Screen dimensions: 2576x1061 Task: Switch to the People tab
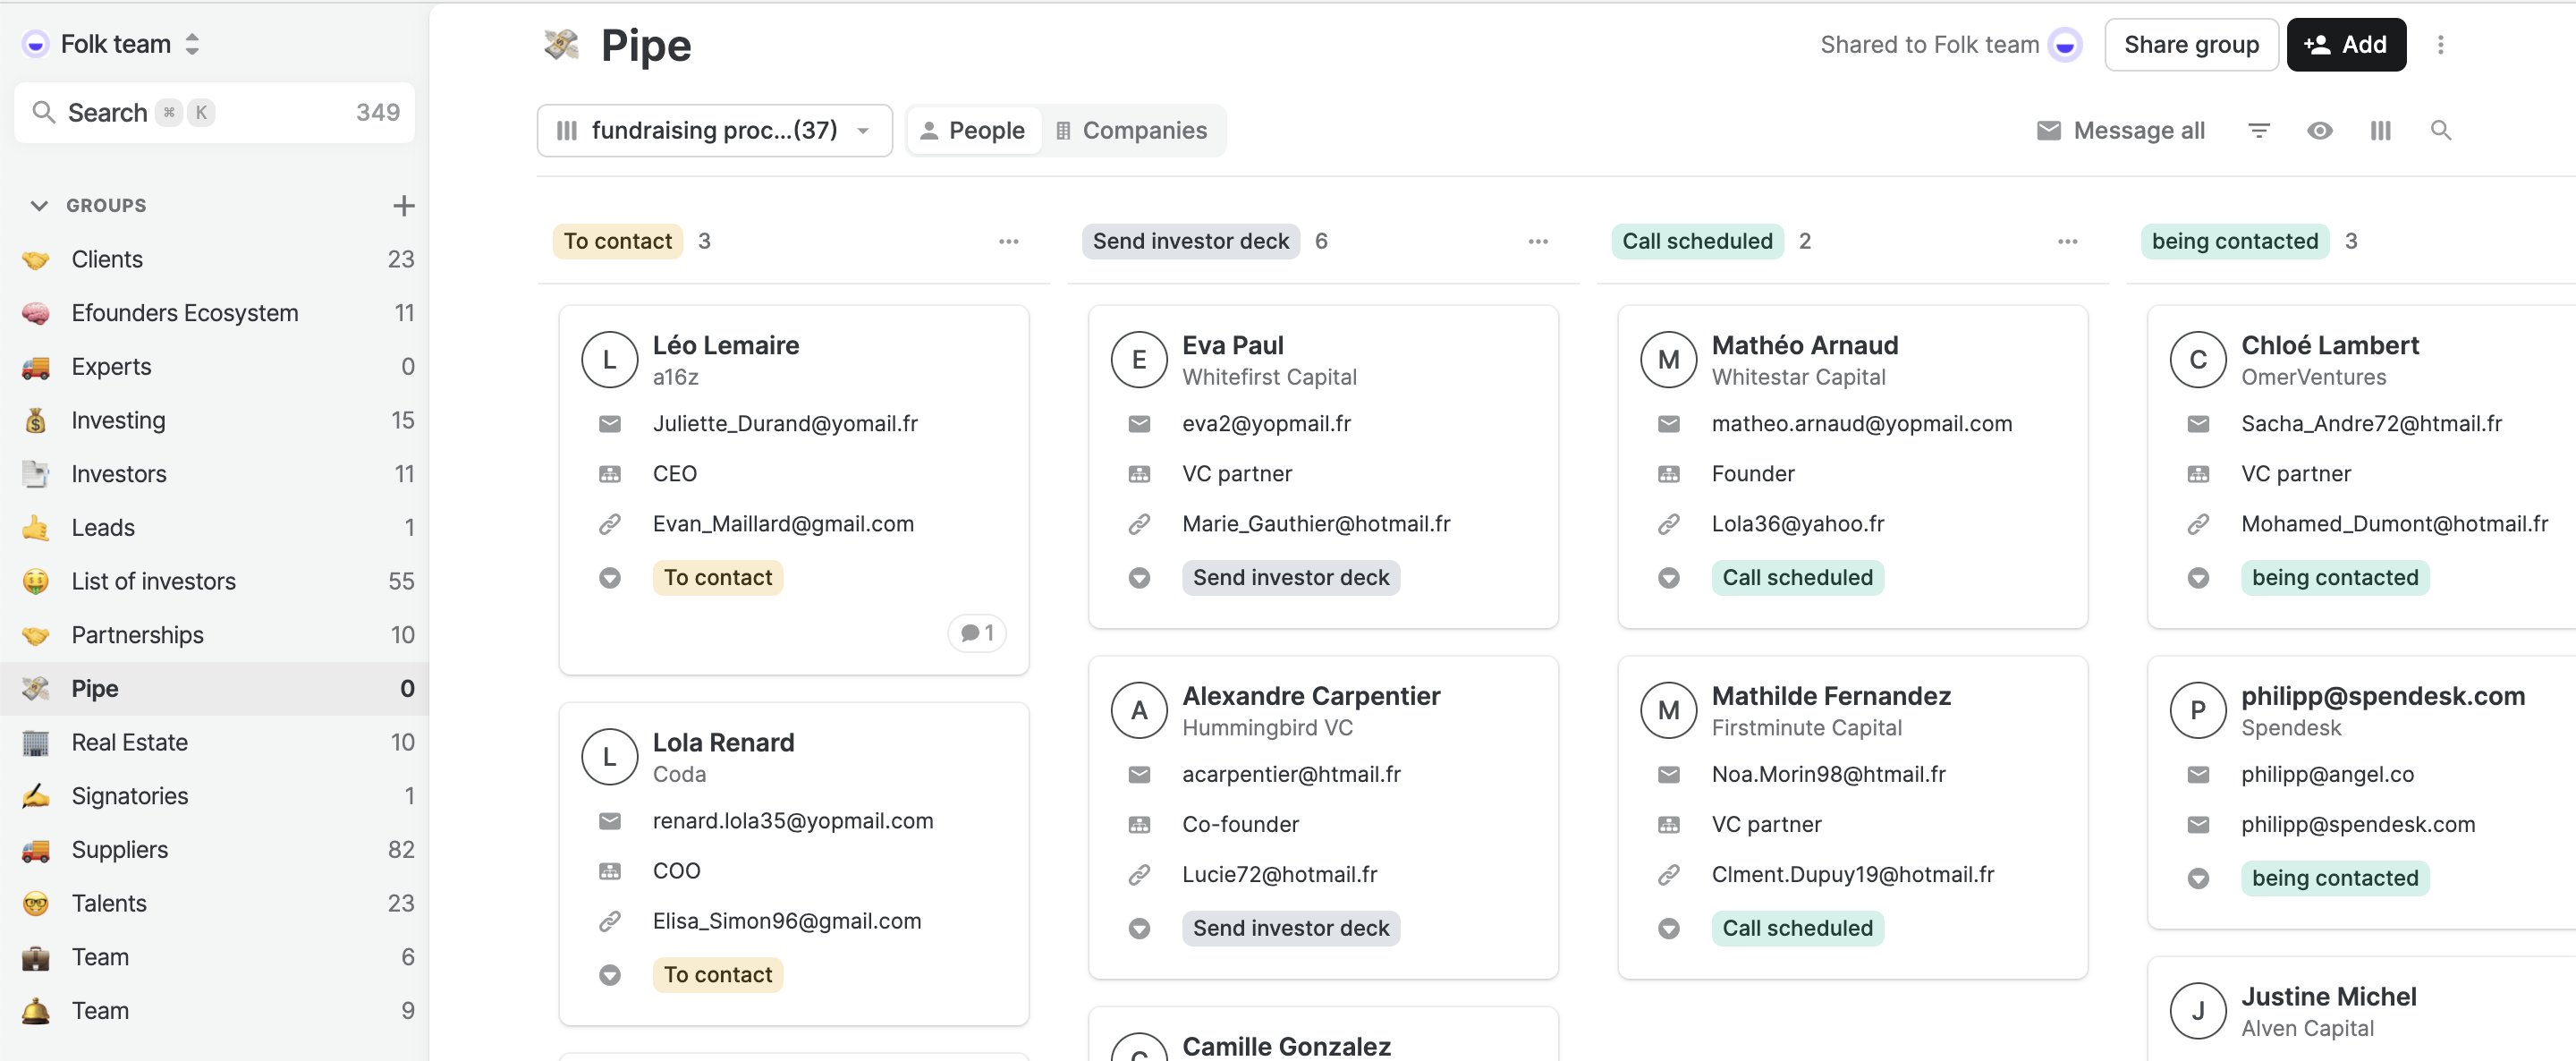pyautogui.click(x=972, y=130)
